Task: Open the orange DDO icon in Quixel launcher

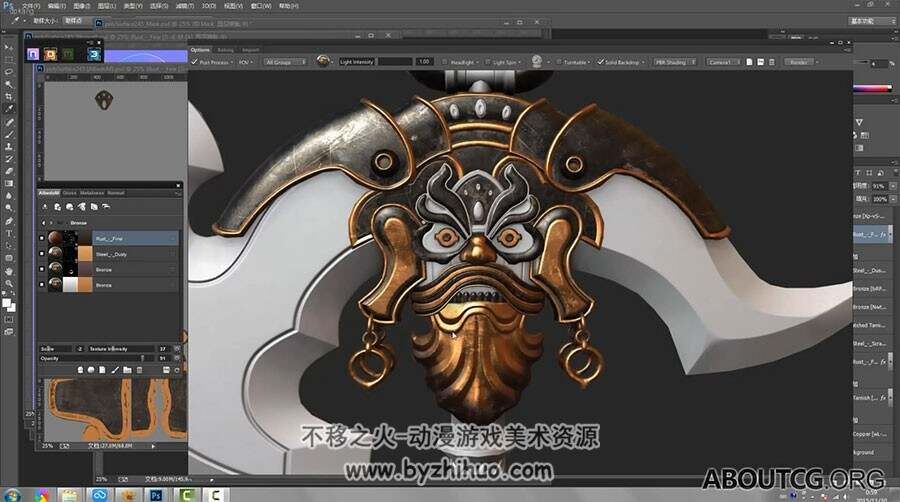Action: coord(51,54)
